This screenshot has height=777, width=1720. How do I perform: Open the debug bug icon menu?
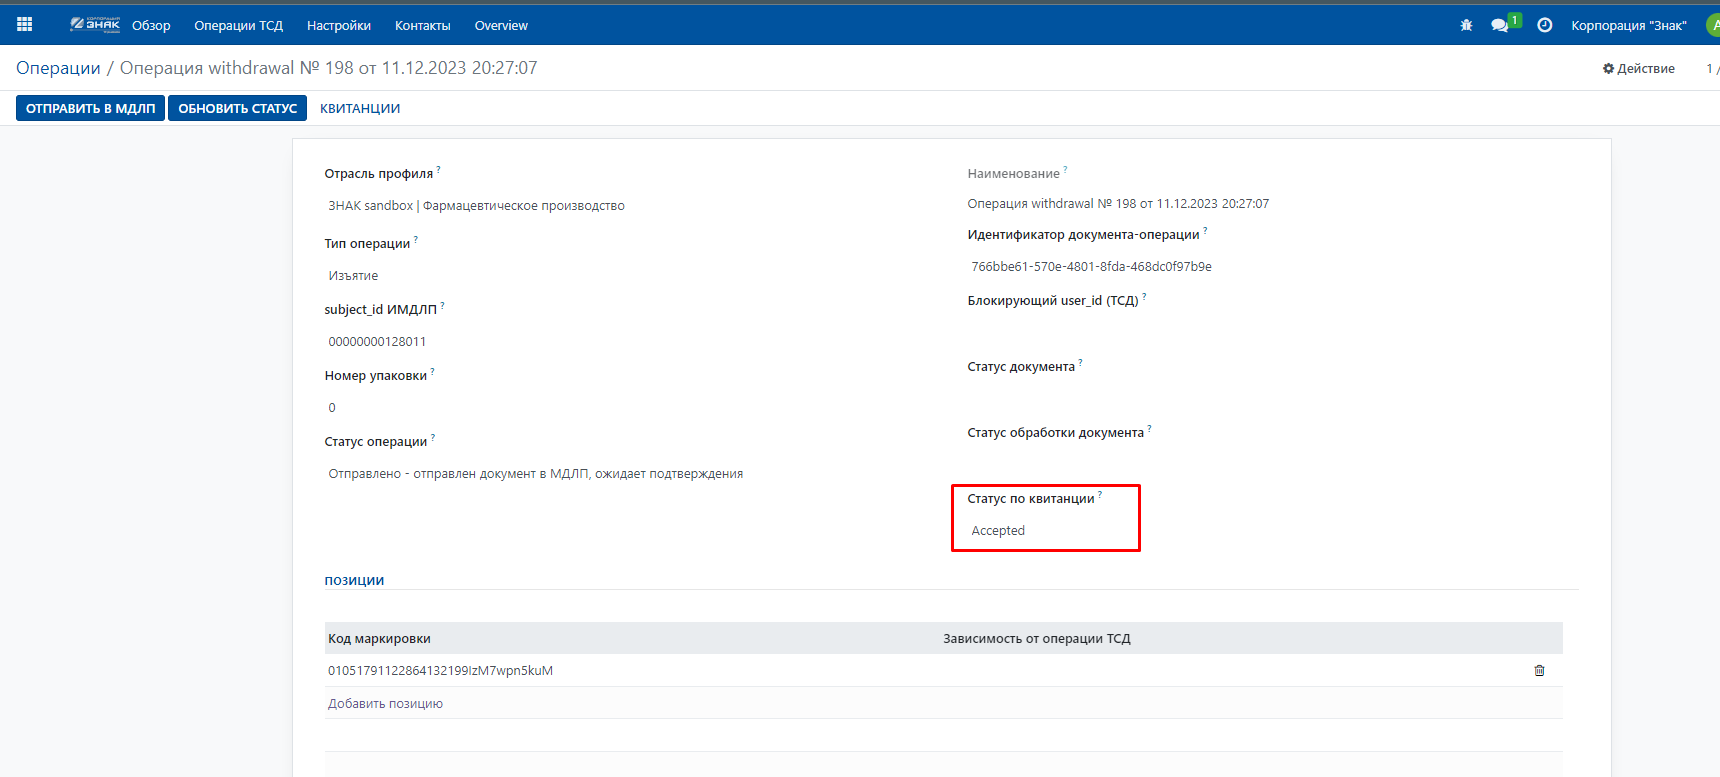click(1466, 25)
